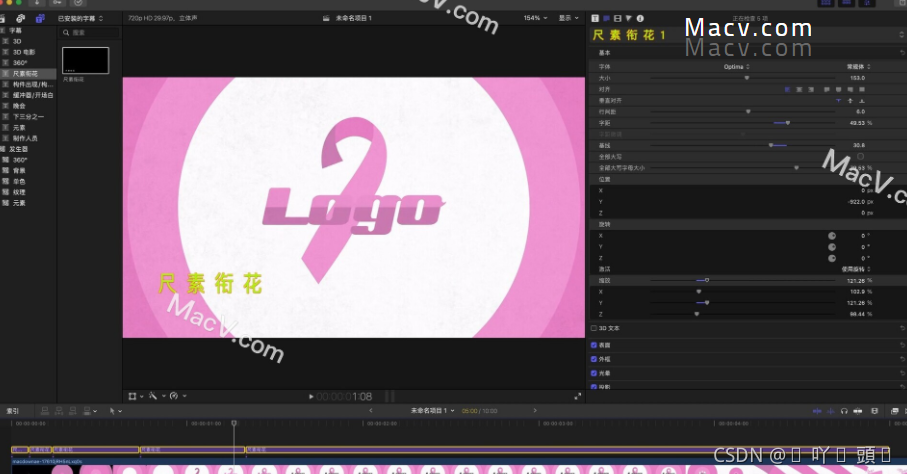Enable the 3D 文本 checkbox

coord(594,328)
